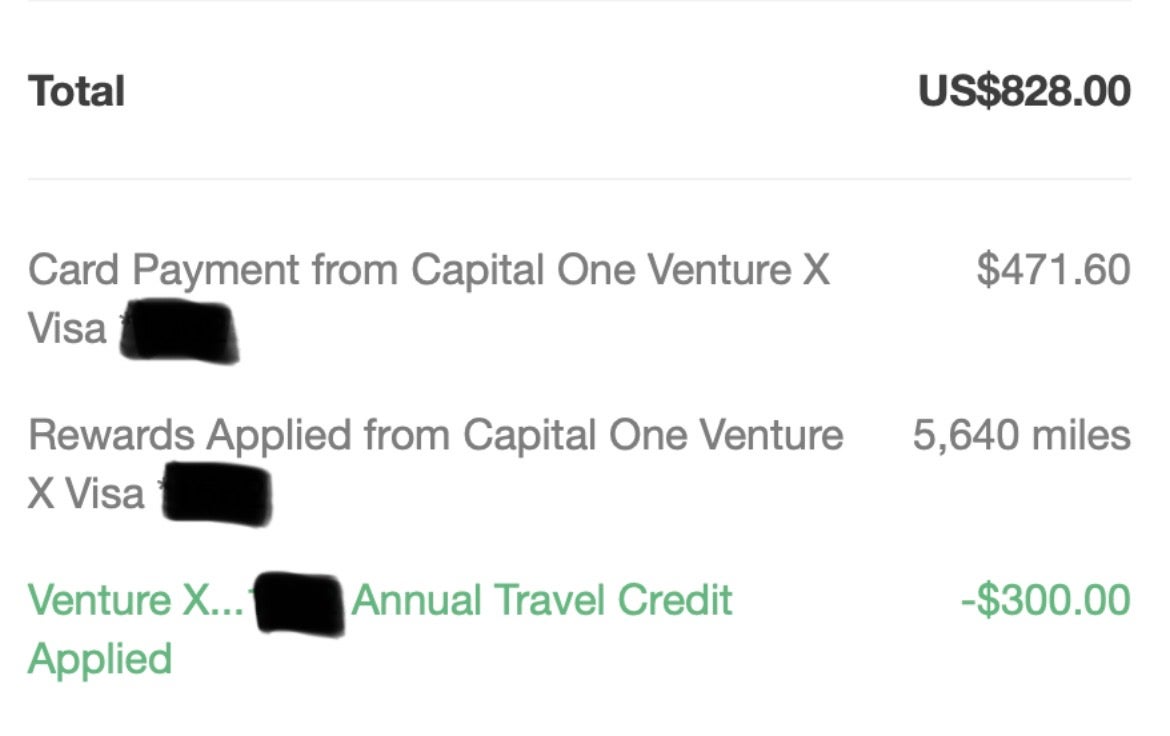Click "Venture" in the Rewards Applied line
Image resolution: width=1170 pixels, height=736 pixels.
(x=768, y=435)
